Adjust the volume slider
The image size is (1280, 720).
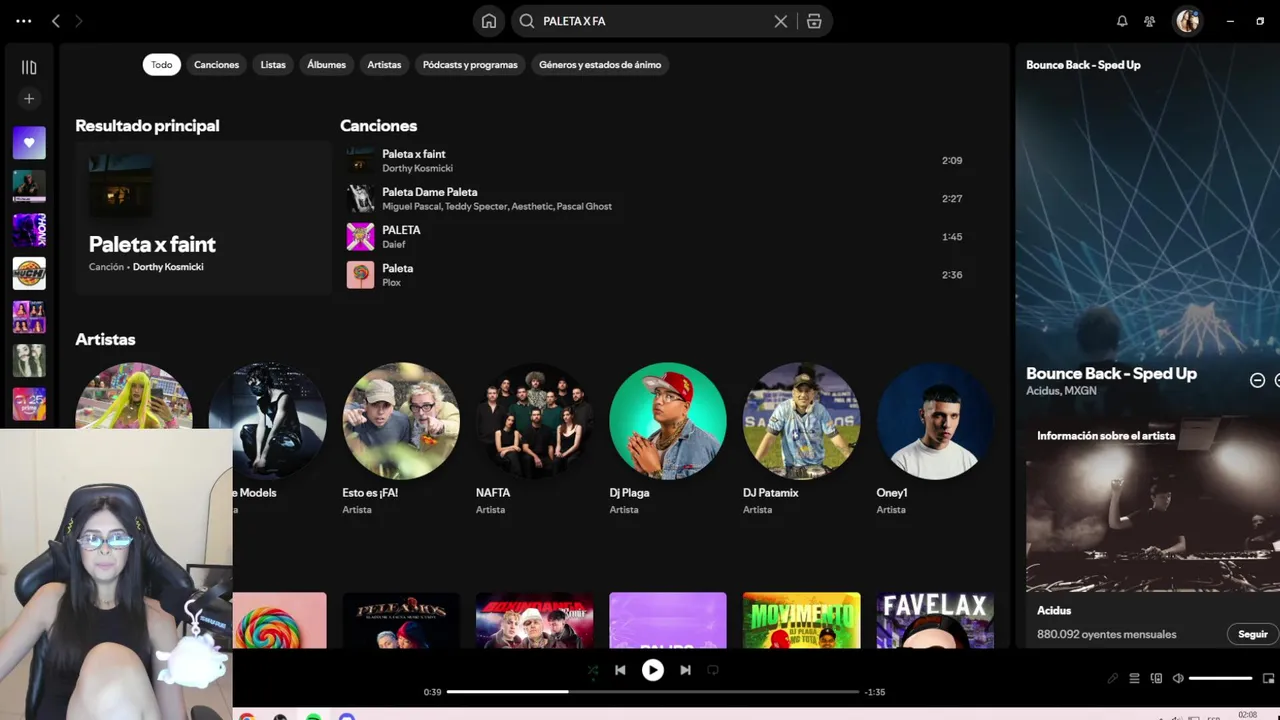[1220, 678]
